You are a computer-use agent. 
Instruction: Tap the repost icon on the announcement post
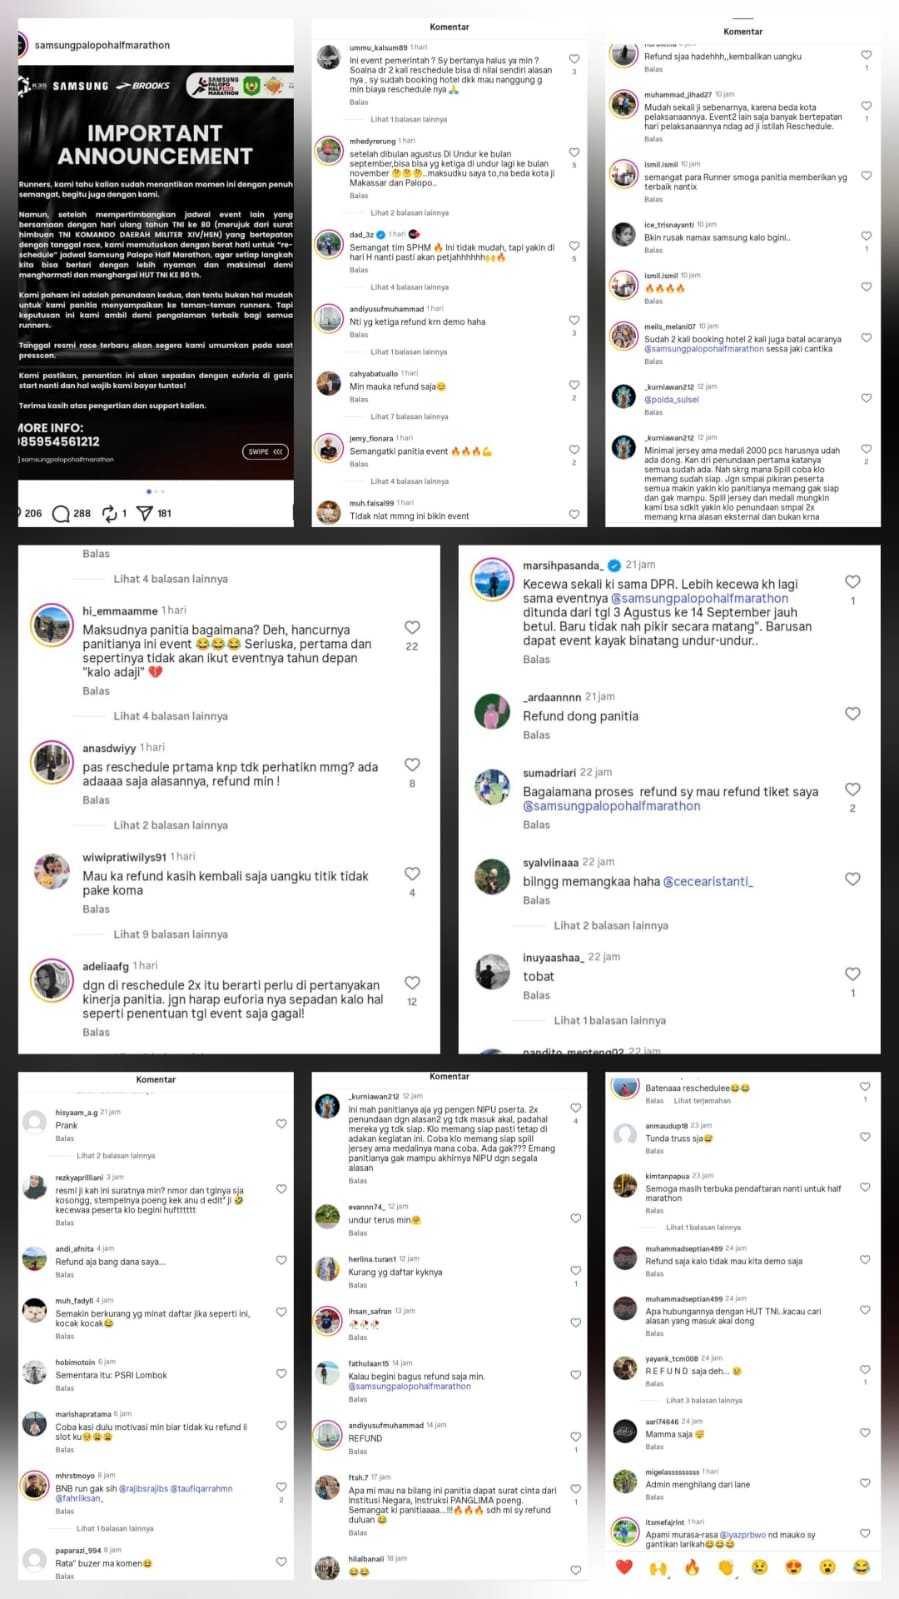[x=109, y=513]
